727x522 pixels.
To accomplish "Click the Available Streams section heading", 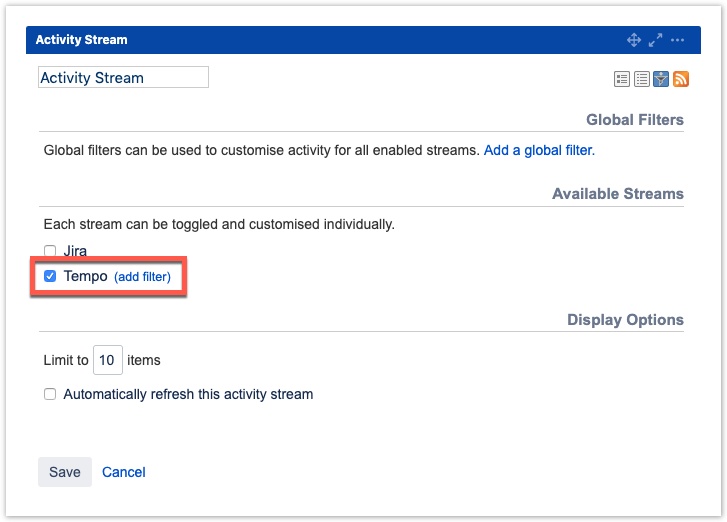I will click(617, 194).
